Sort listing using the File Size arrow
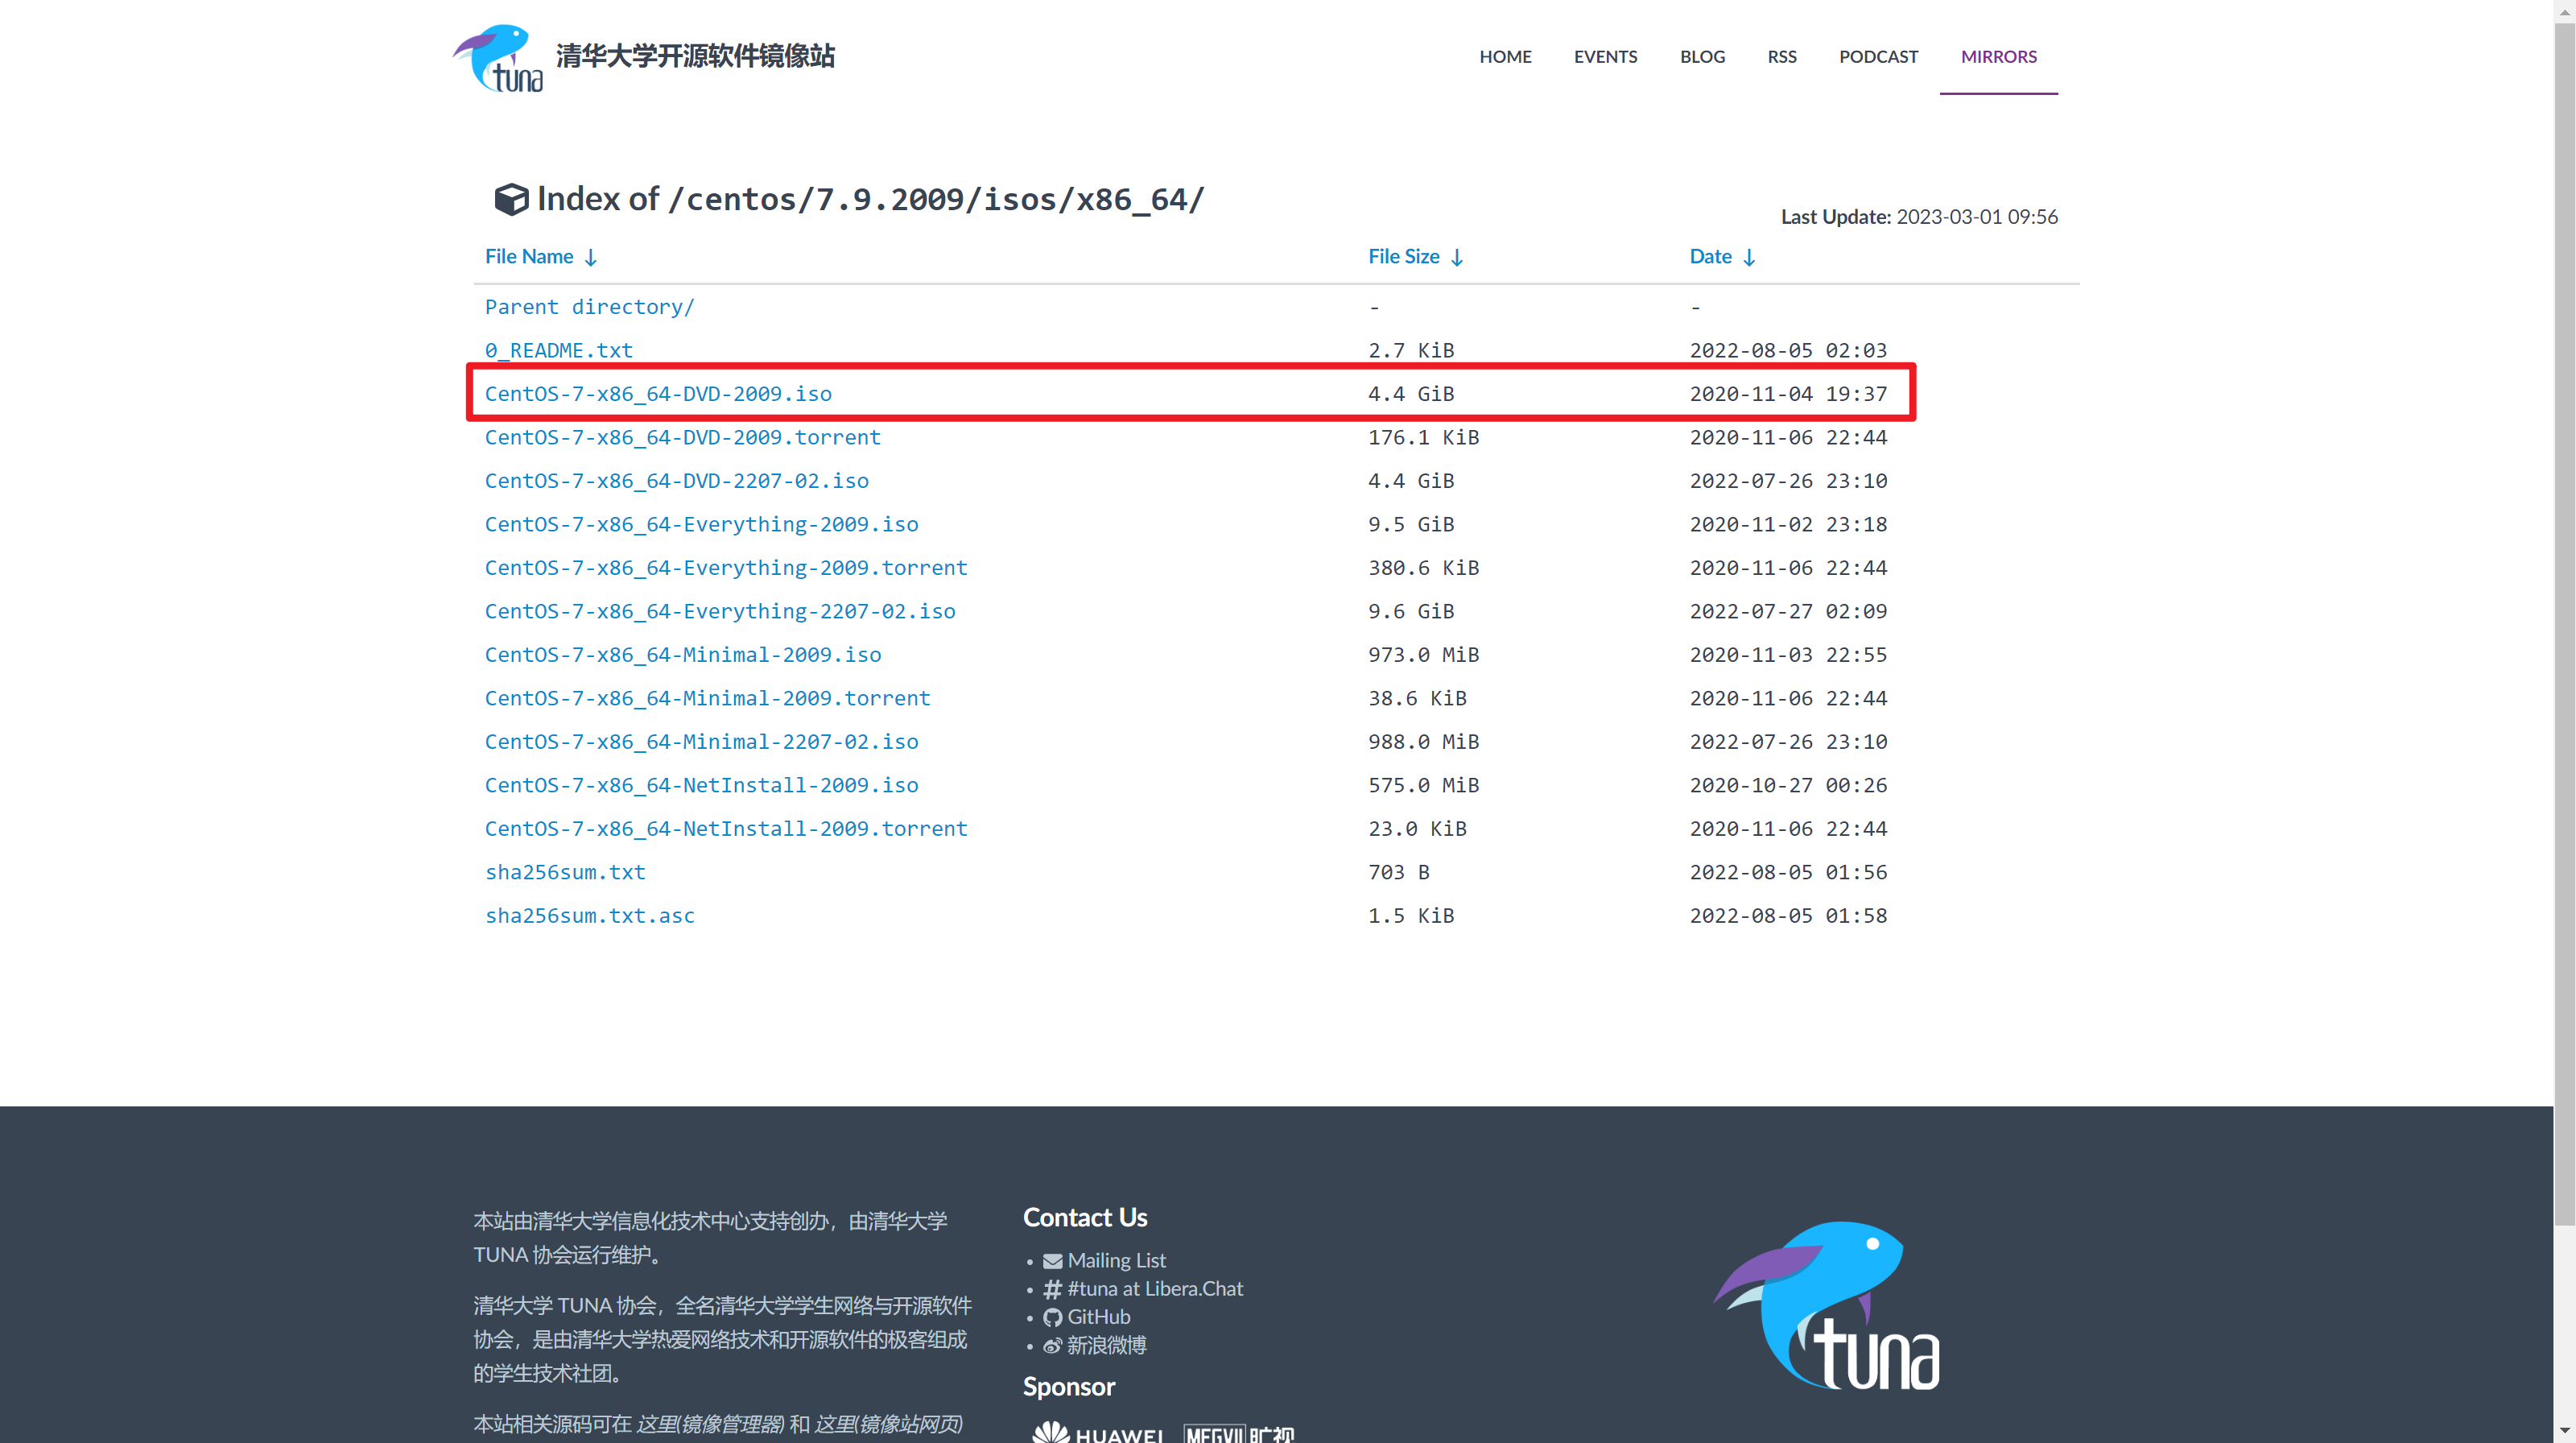The height and width of the screenshot is (1443, 2576). pyautogui.click(x=1456, y=257)
